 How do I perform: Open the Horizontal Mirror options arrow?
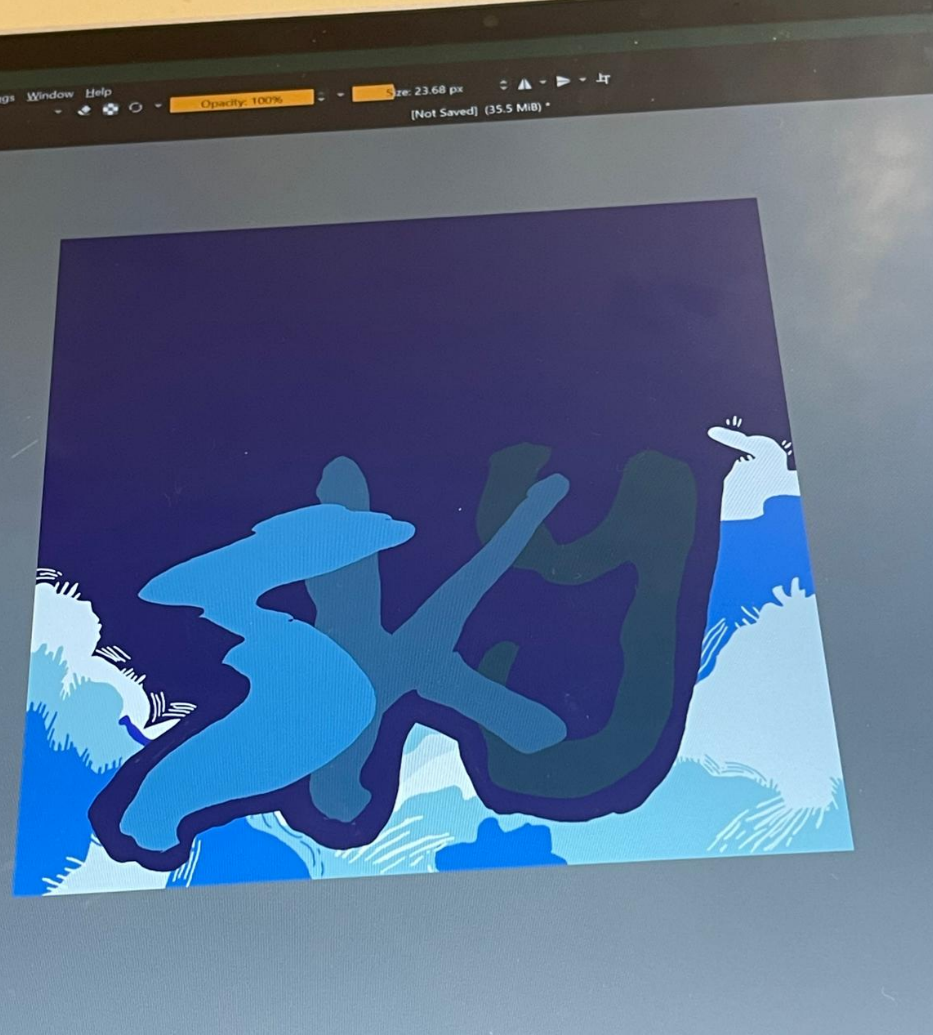[x=543, y=83]
